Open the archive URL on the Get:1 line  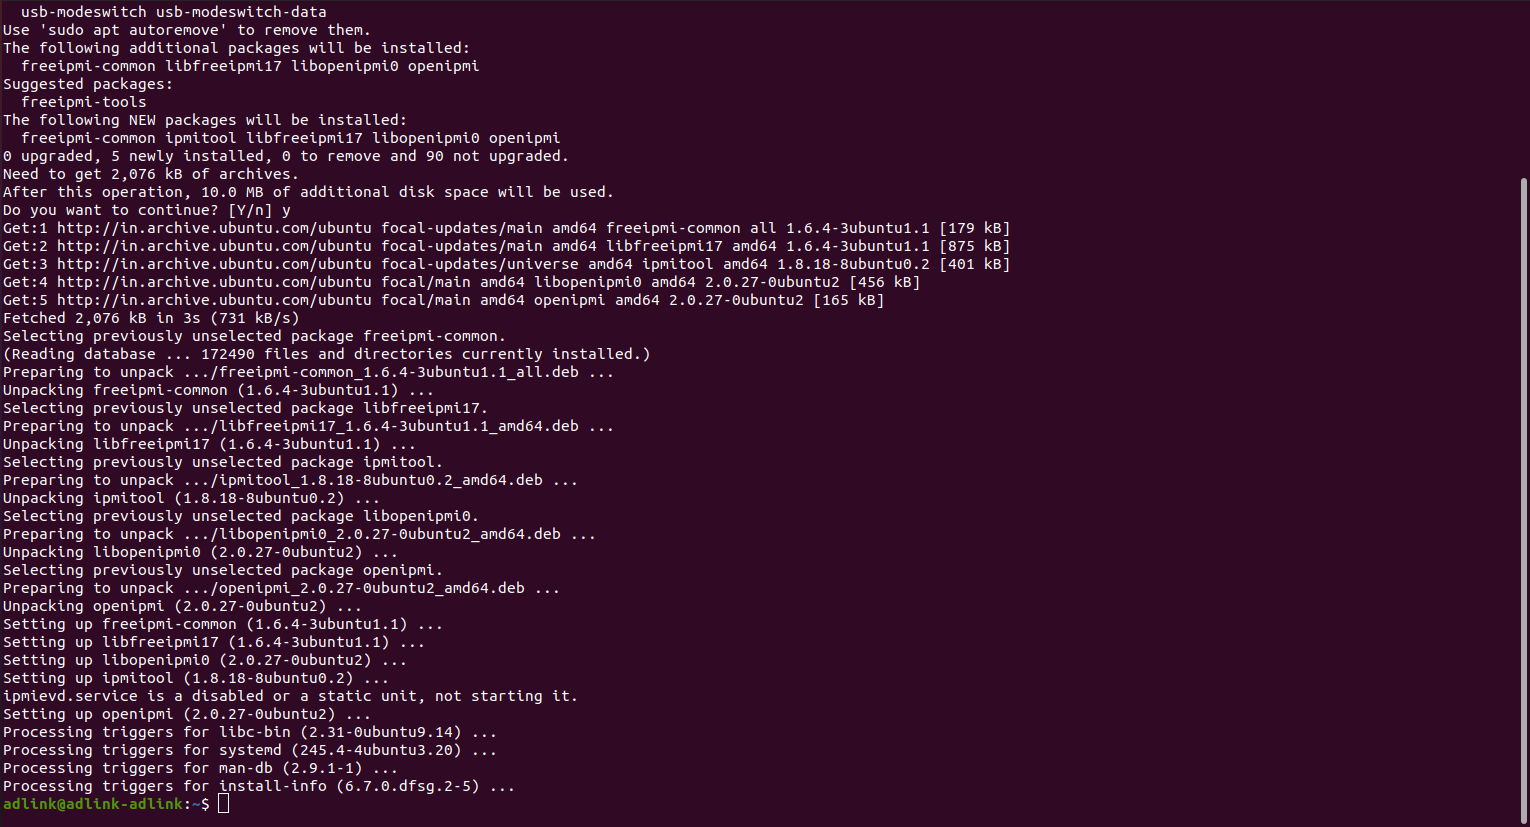(x=214, y=228)
